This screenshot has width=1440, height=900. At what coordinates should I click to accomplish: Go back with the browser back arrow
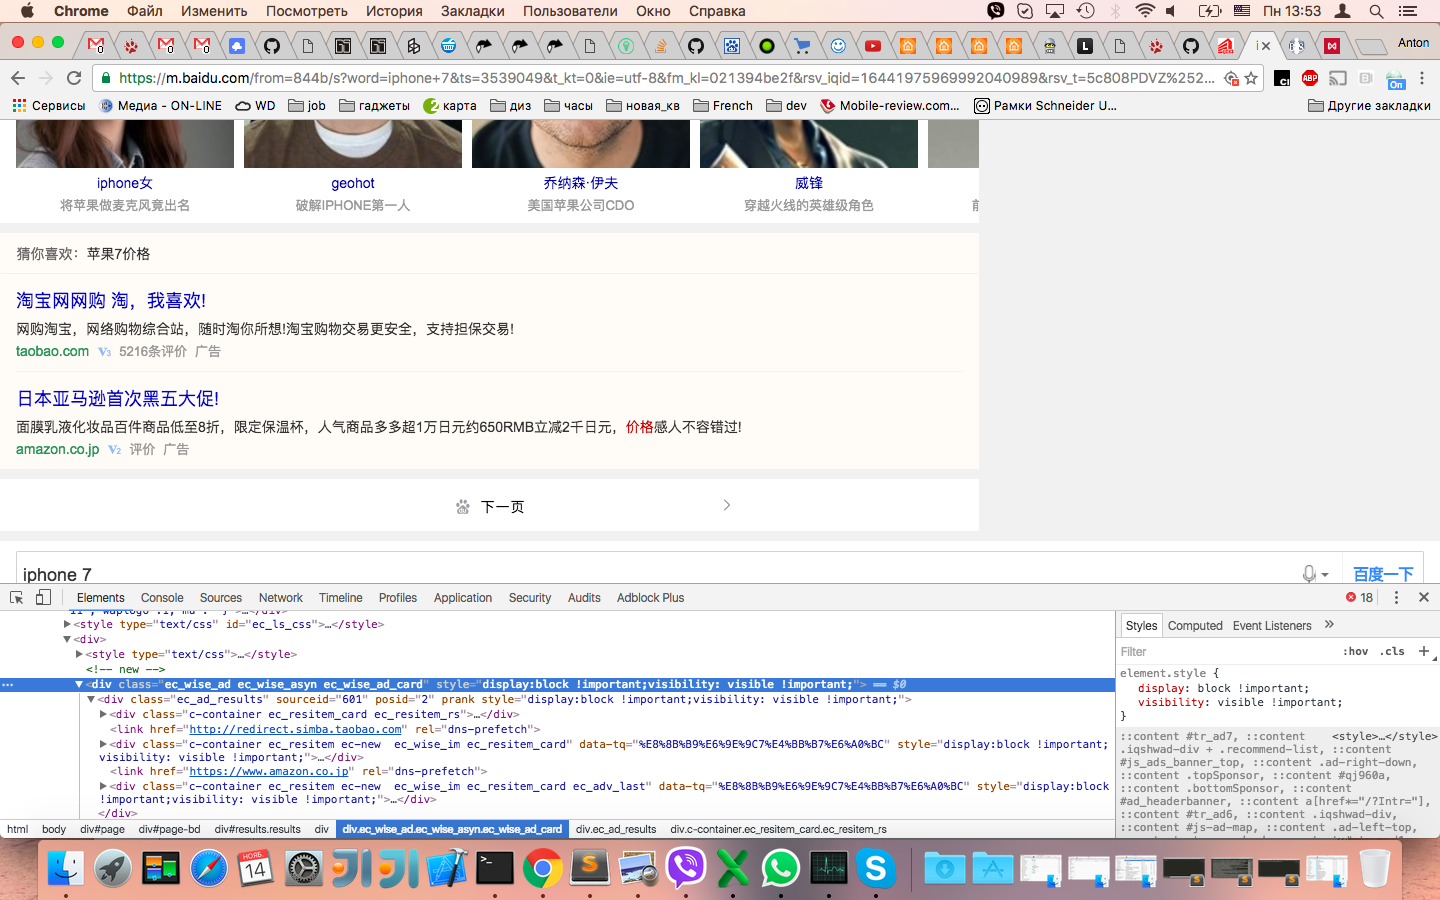pyautogui.click(x=18, y=78)
